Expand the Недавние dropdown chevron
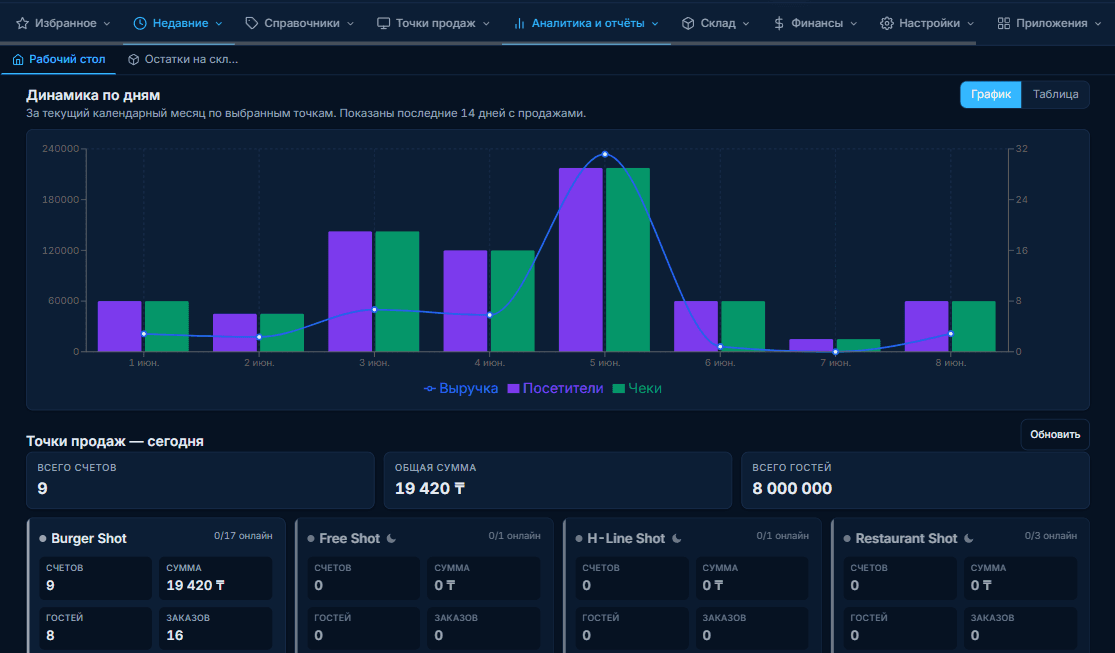Screen dimensions: 1115x653 click(219, 23)
